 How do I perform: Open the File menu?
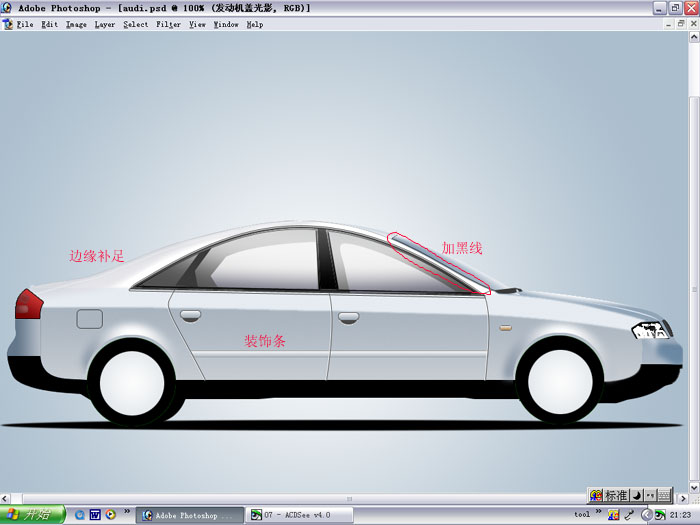pos(25,24)
